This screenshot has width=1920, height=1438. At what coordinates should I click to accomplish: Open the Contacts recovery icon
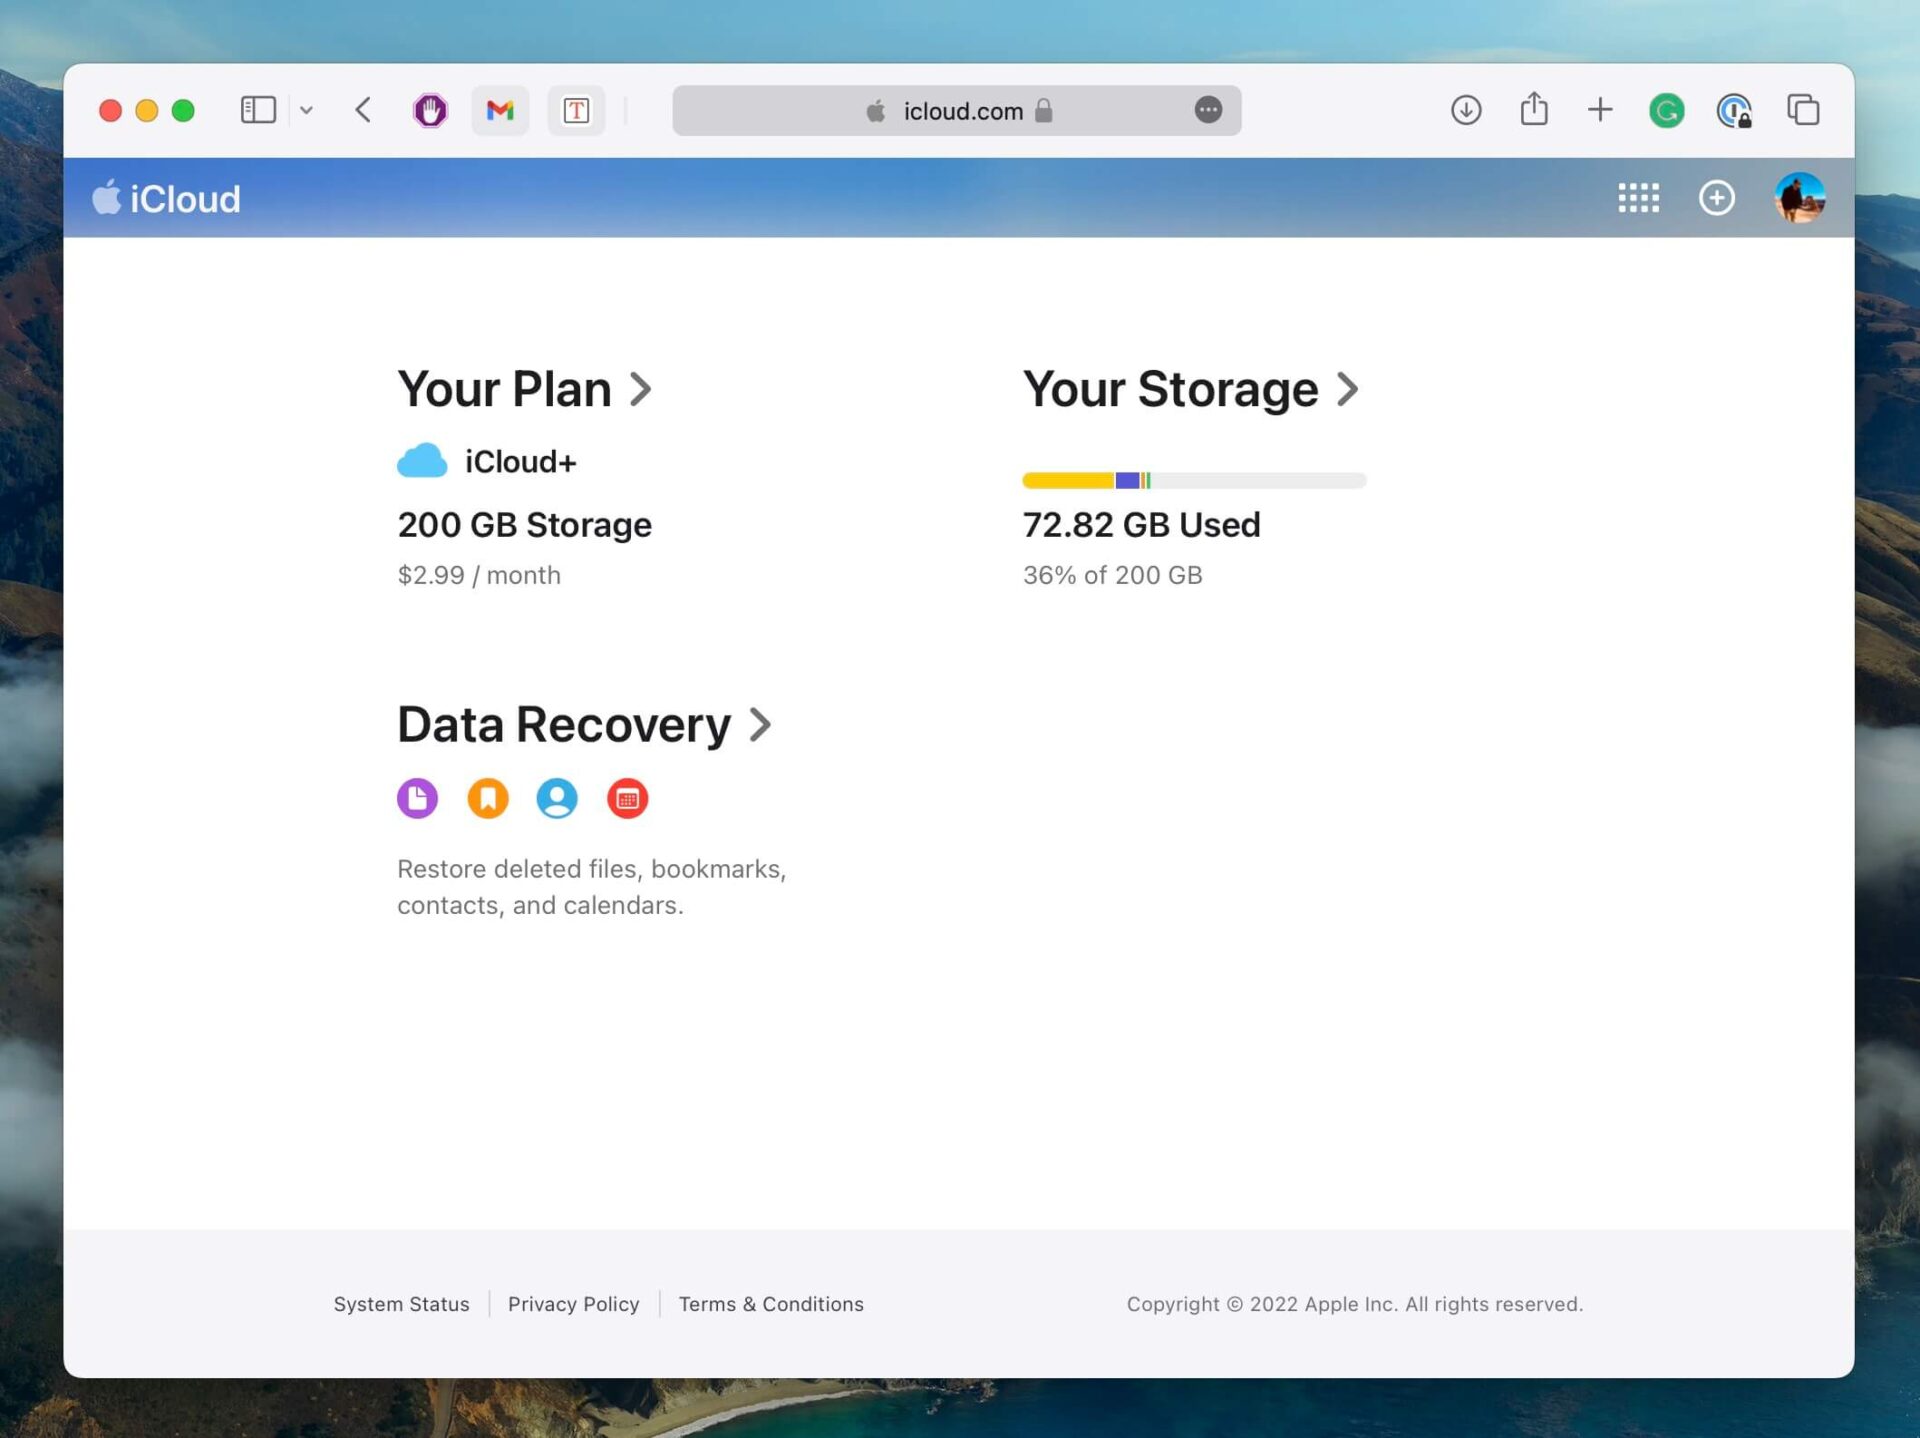click(x=557, y=798)
